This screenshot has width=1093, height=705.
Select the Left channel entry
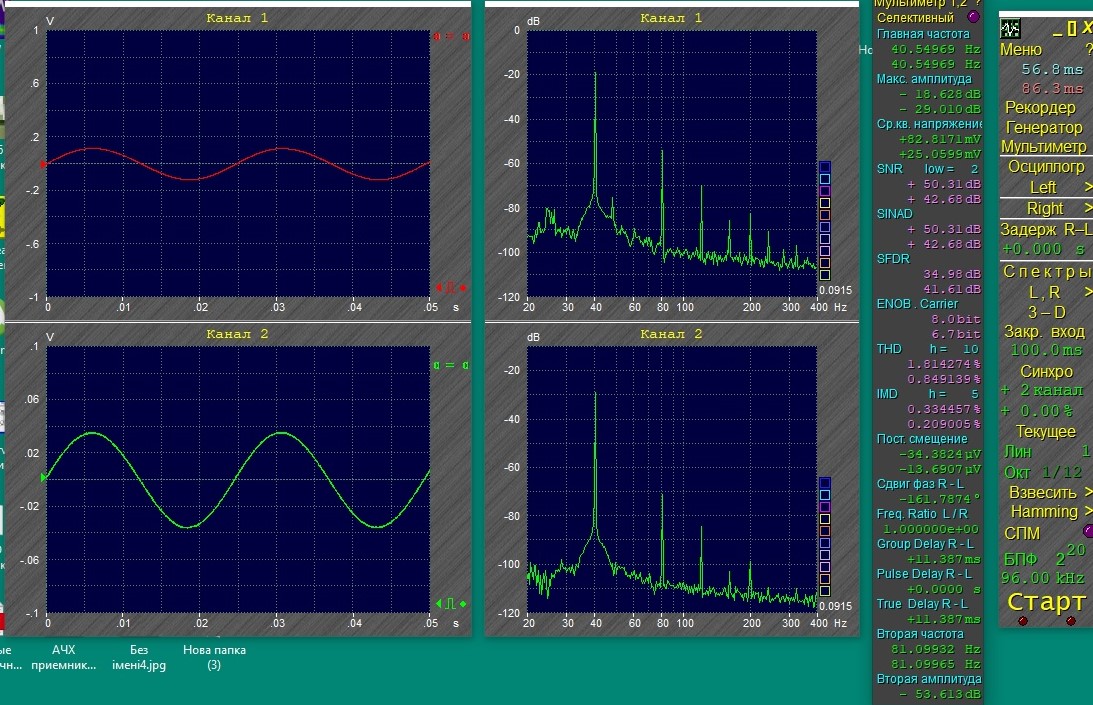point(1043,188)
